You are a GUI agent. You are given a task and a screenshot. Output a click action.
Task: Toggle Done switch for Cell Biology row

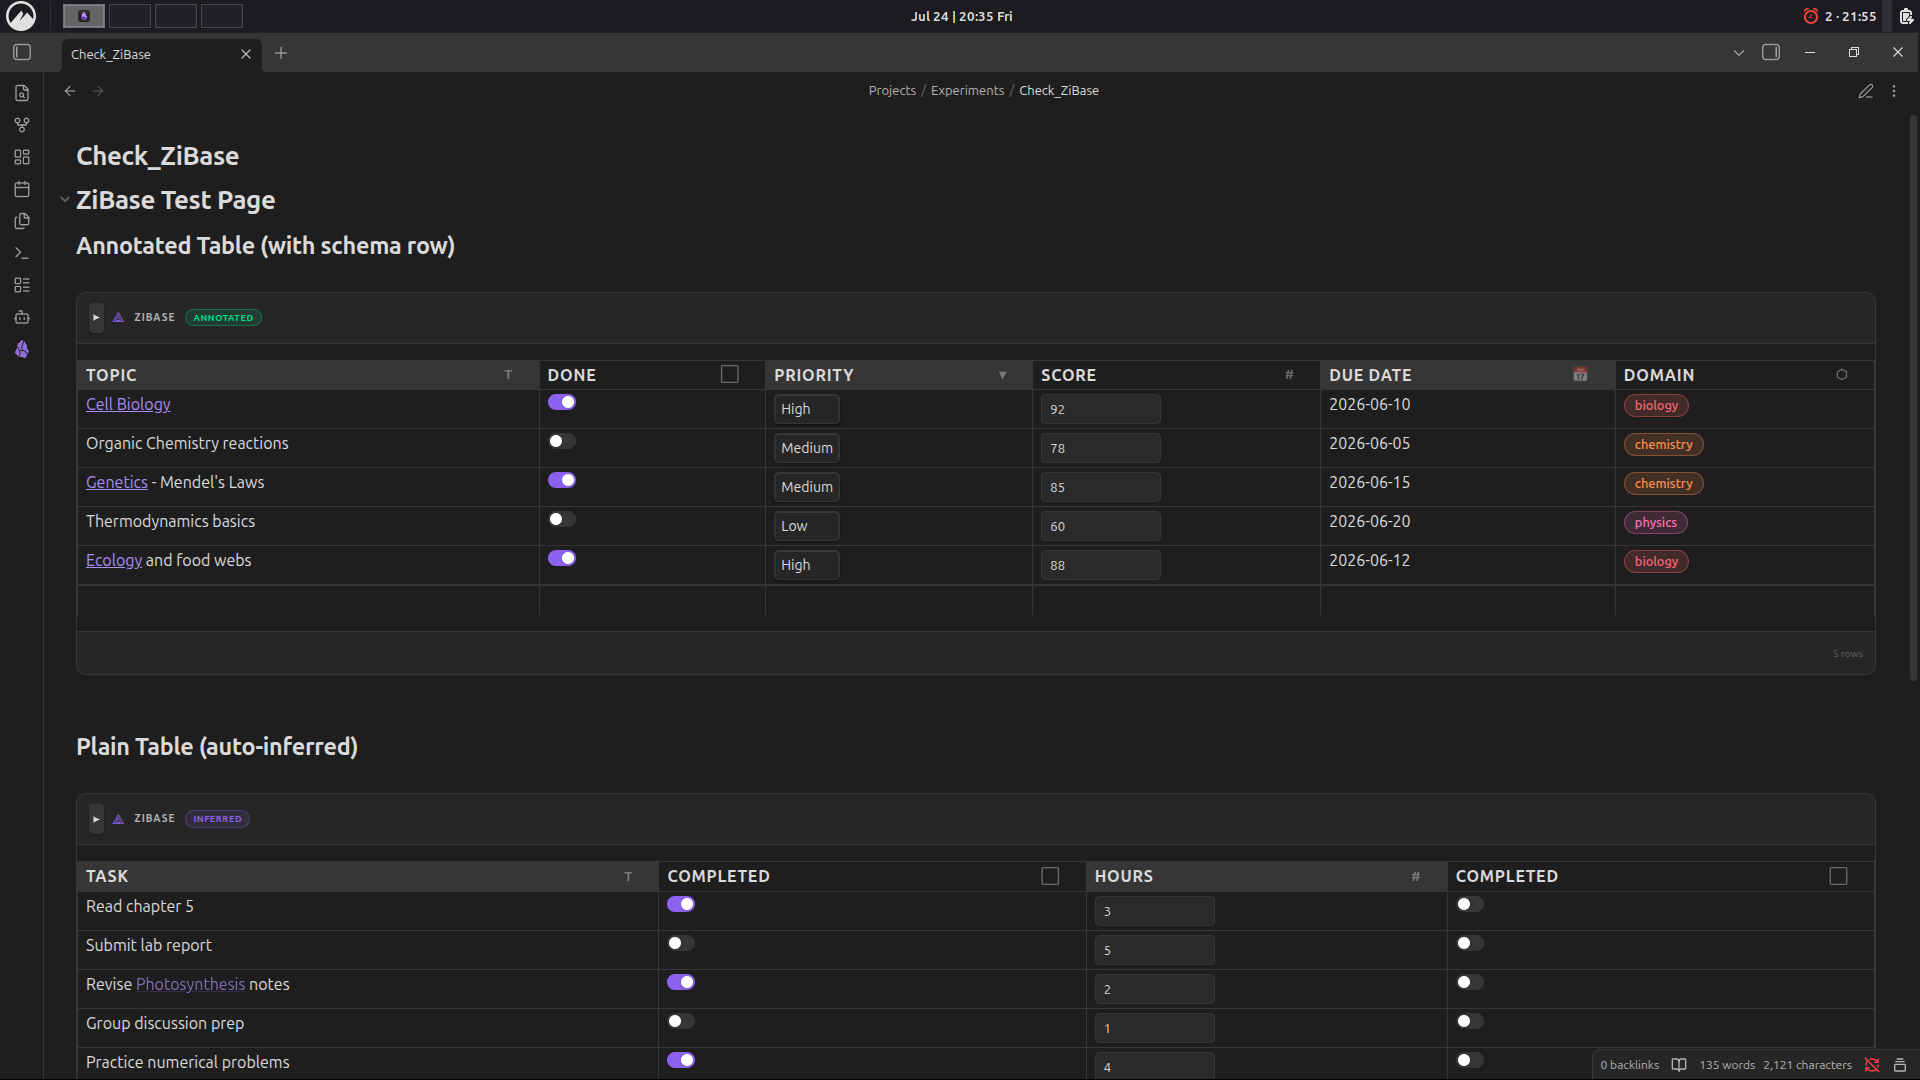(562, 402)
